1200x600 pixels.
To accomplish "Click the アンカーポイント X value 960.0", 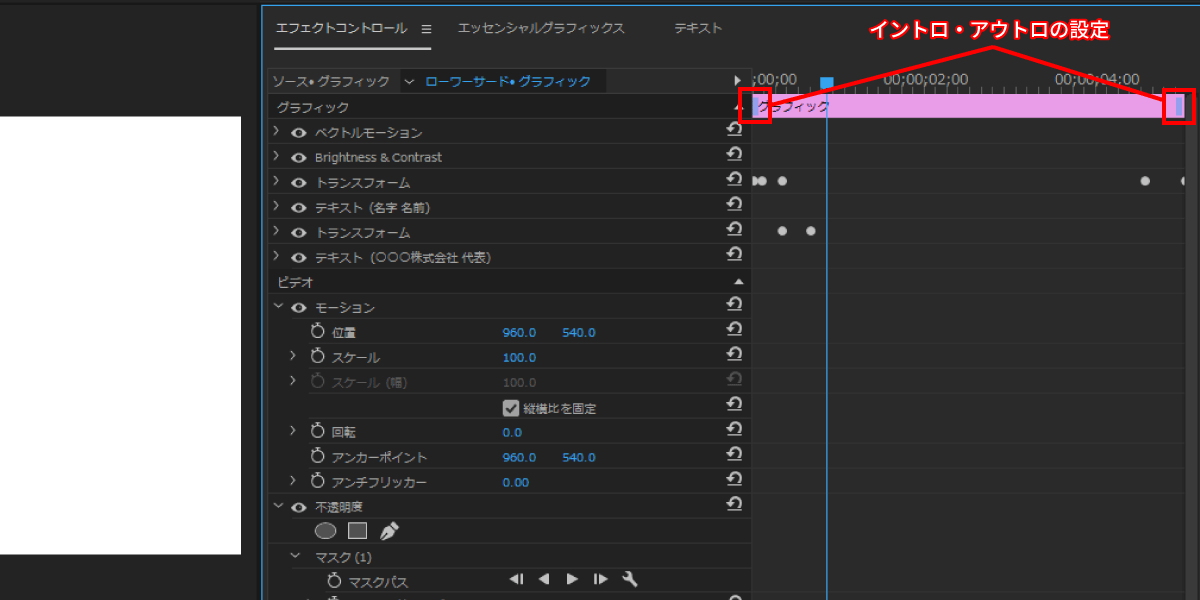I will pyautogui.click(x=519, y=457).
